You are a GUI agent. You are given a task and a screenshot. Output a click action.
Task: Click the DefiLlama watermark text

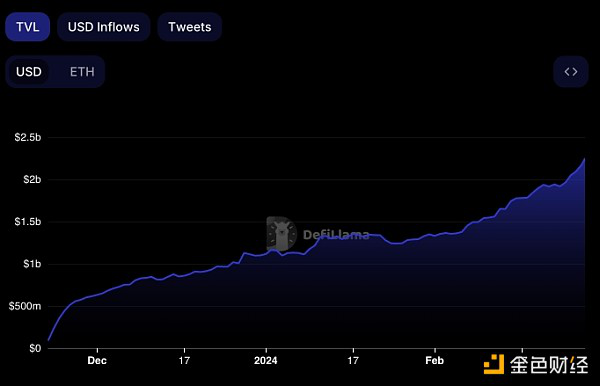(x=336, y=235)
